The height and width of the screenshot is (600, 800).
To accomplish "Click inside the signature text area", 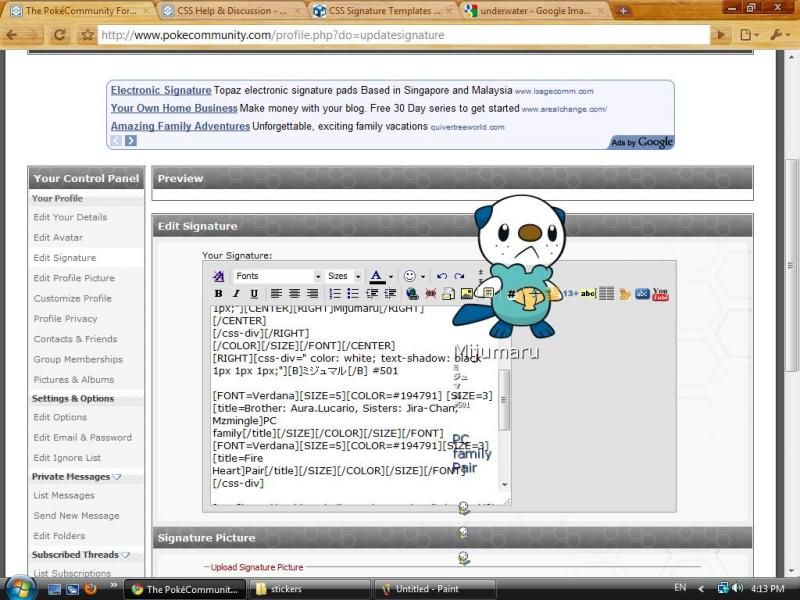I will point(355,406).
